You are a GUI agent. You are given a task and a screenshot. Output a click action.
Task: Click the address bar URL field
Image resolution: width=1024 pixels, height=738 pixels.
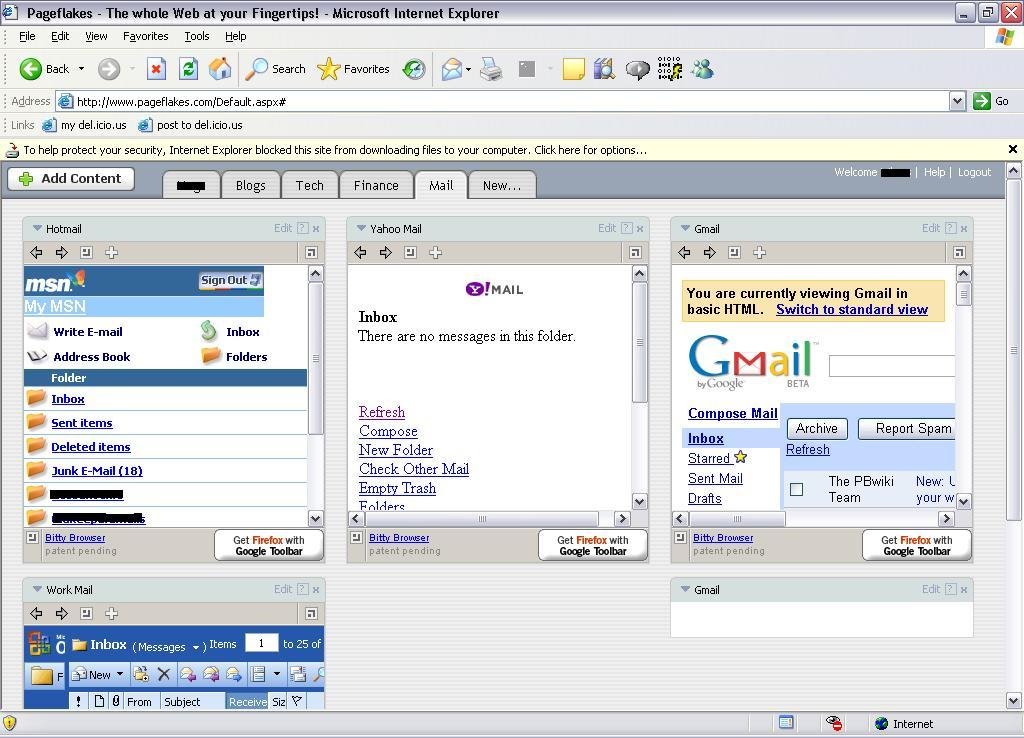[503, 101]
